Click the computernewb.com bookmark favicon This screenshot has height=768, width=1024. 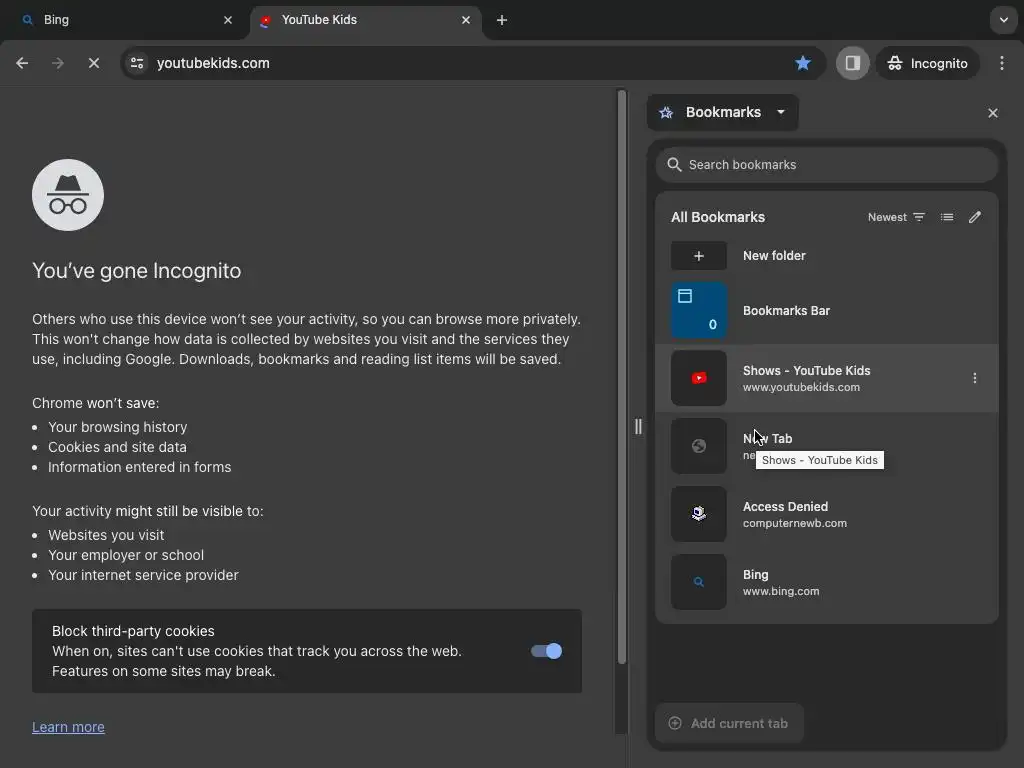[699, 514]
